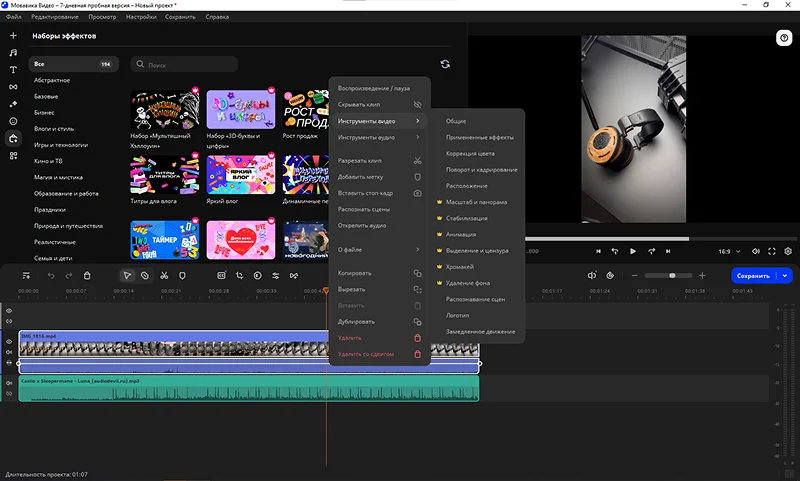Open the 16:9 aspect ratio dropdown
The height and width of the screenshot is (481, 800).
pyautogui.click(x=727, y=251)
